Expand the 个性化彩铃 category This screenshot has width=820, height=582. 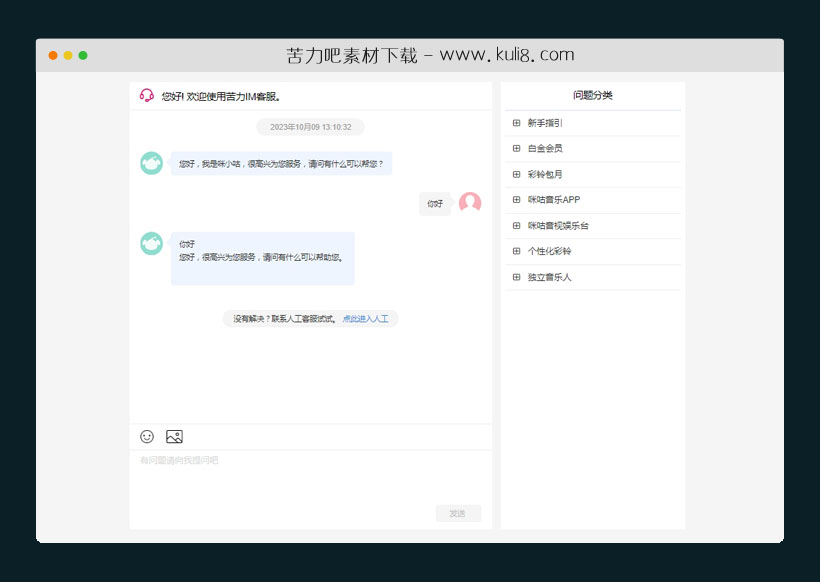click(546, 251)
